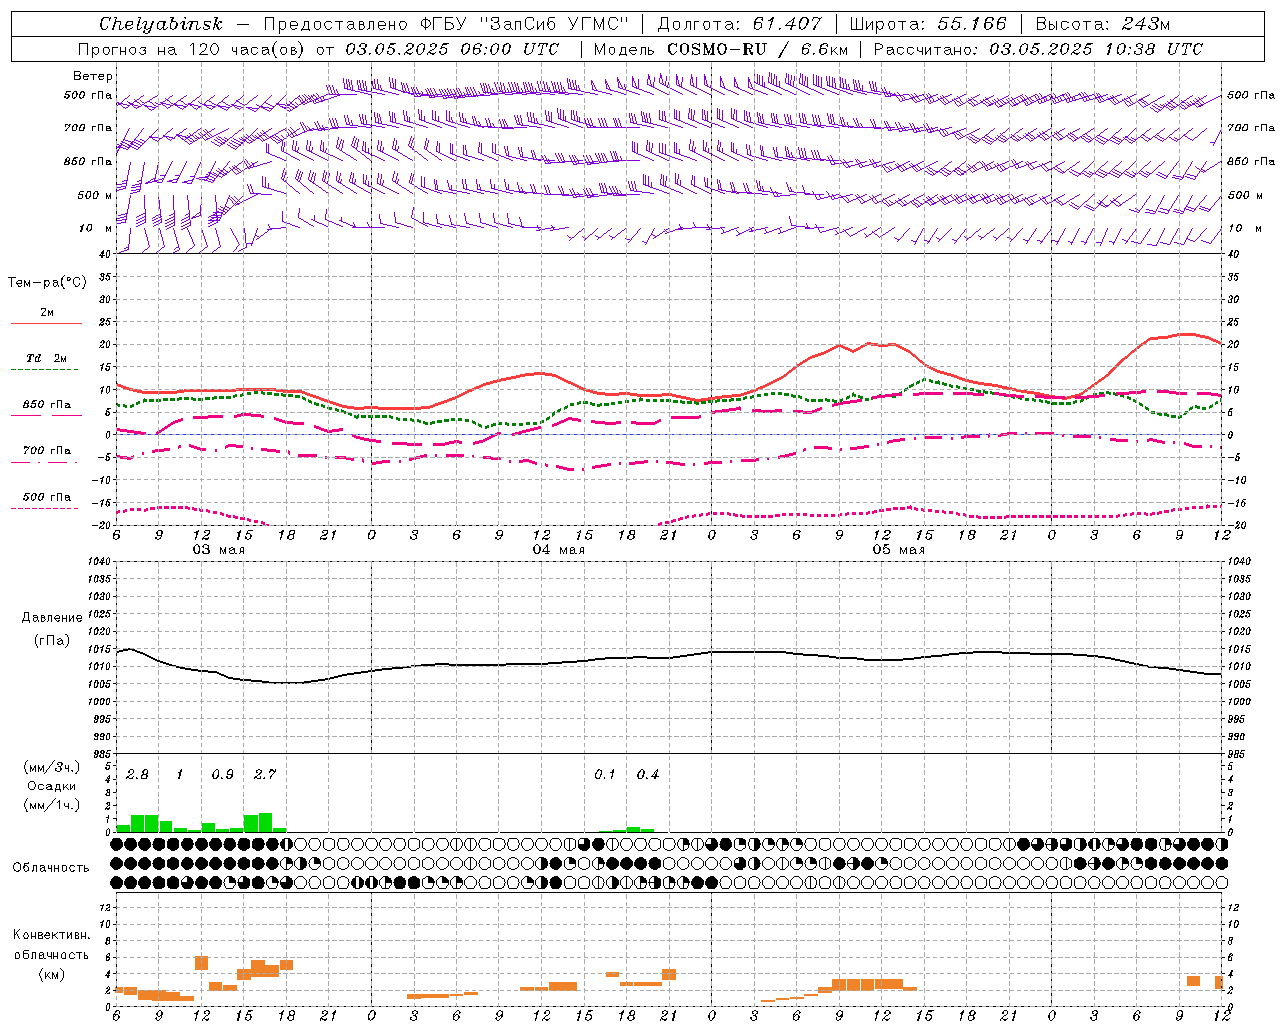Click the Td 2м dew point legend entry
The height and width of the screenshot is (1024, 1280).
pos(46,358)
